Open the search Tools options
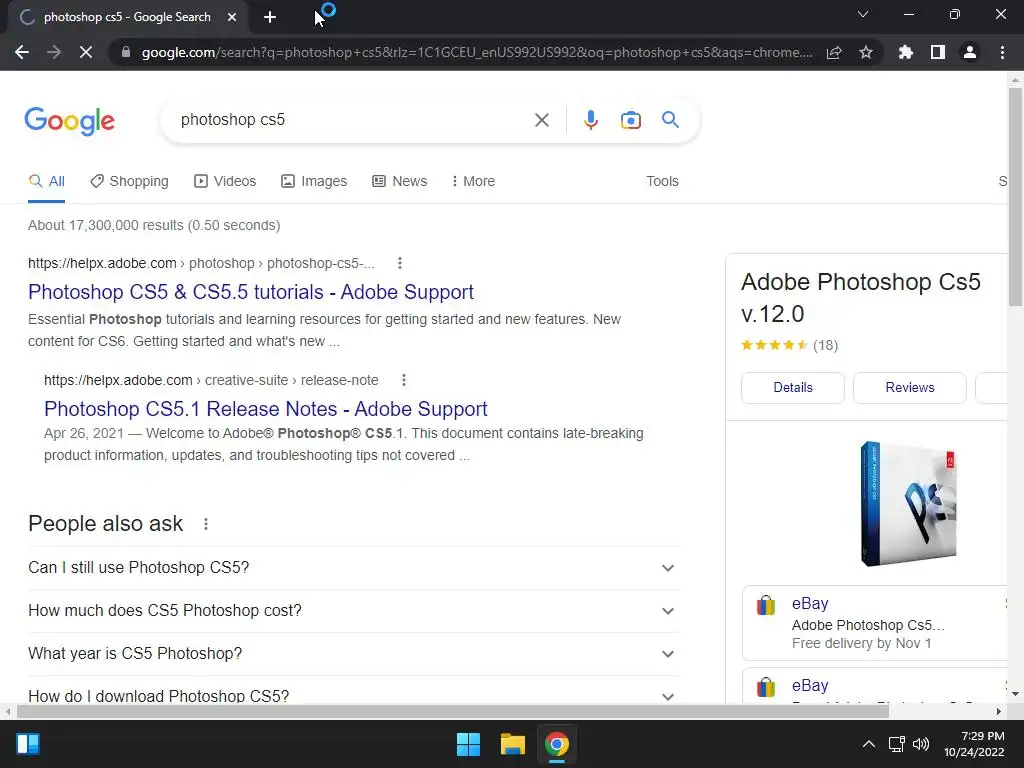This screenshot has width=1024, height=768. [x=662, y=182]
